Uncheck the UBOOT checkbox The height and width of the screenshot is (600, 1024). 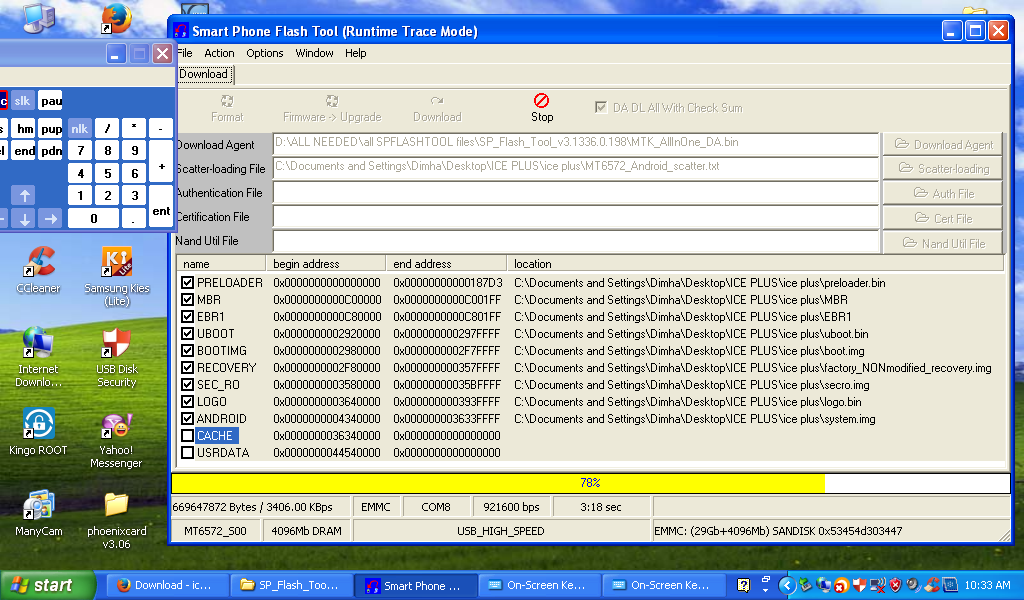pos(187,334)
